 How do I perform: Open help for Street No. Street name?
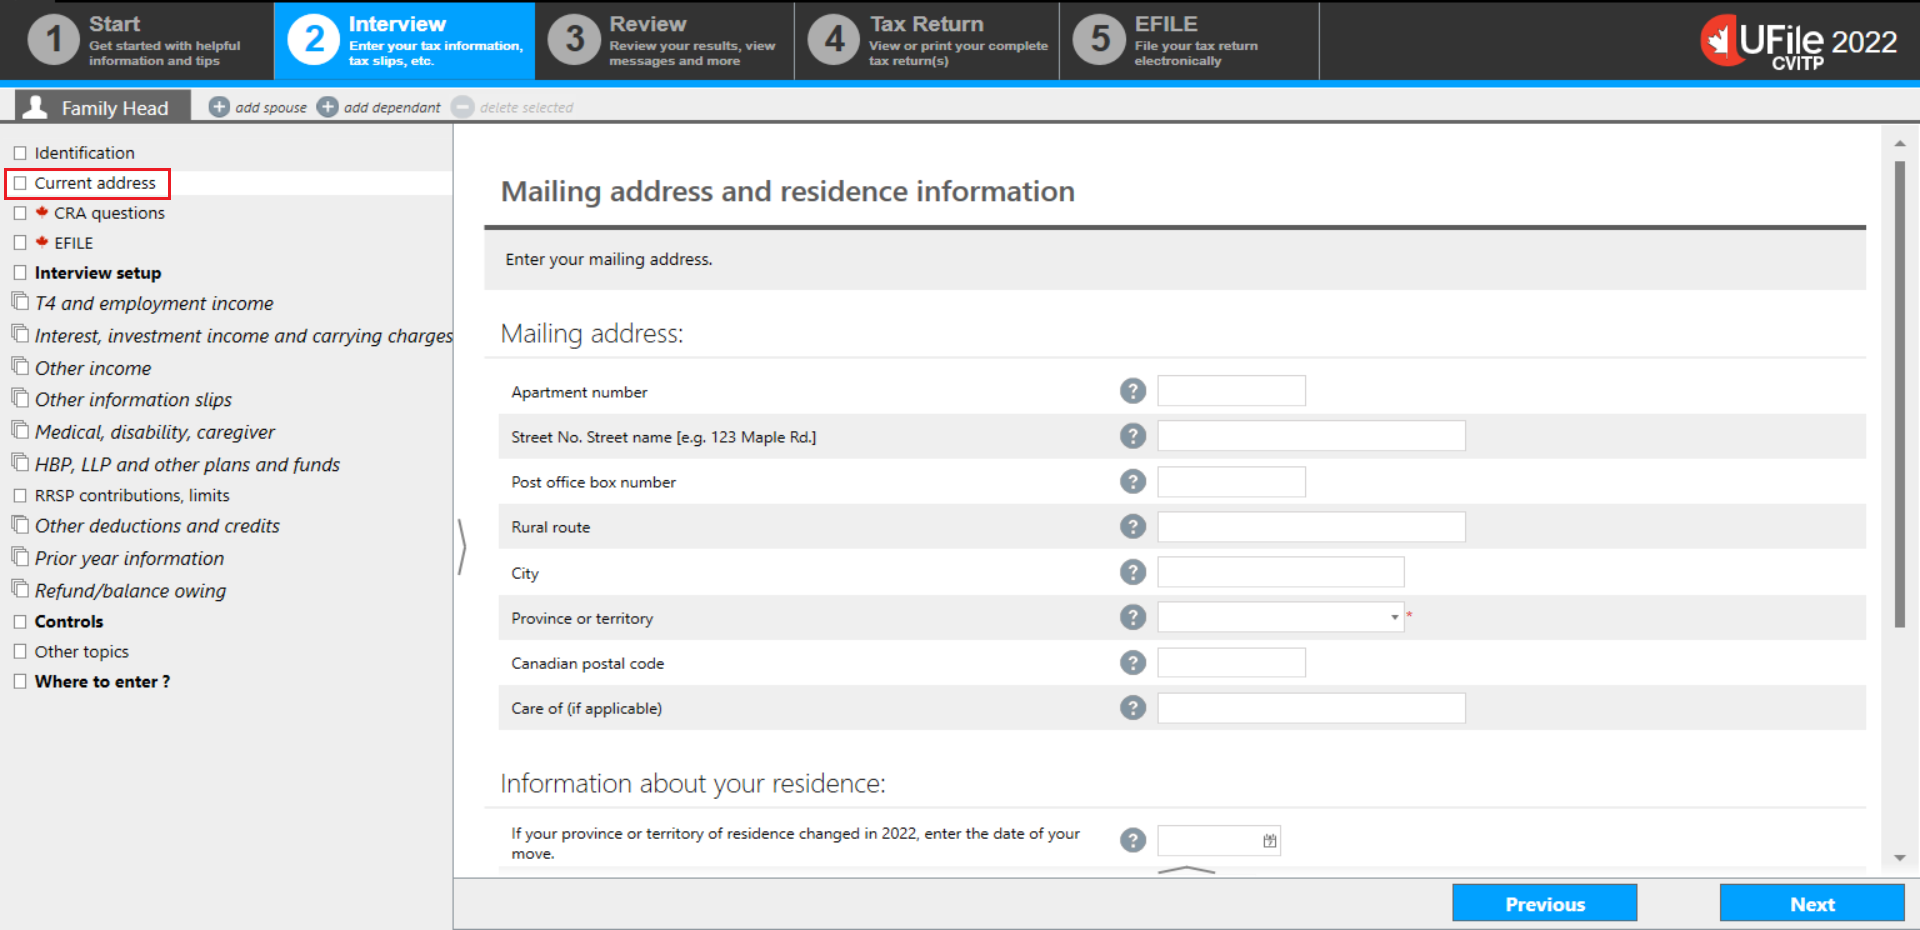coord(1132,436)
